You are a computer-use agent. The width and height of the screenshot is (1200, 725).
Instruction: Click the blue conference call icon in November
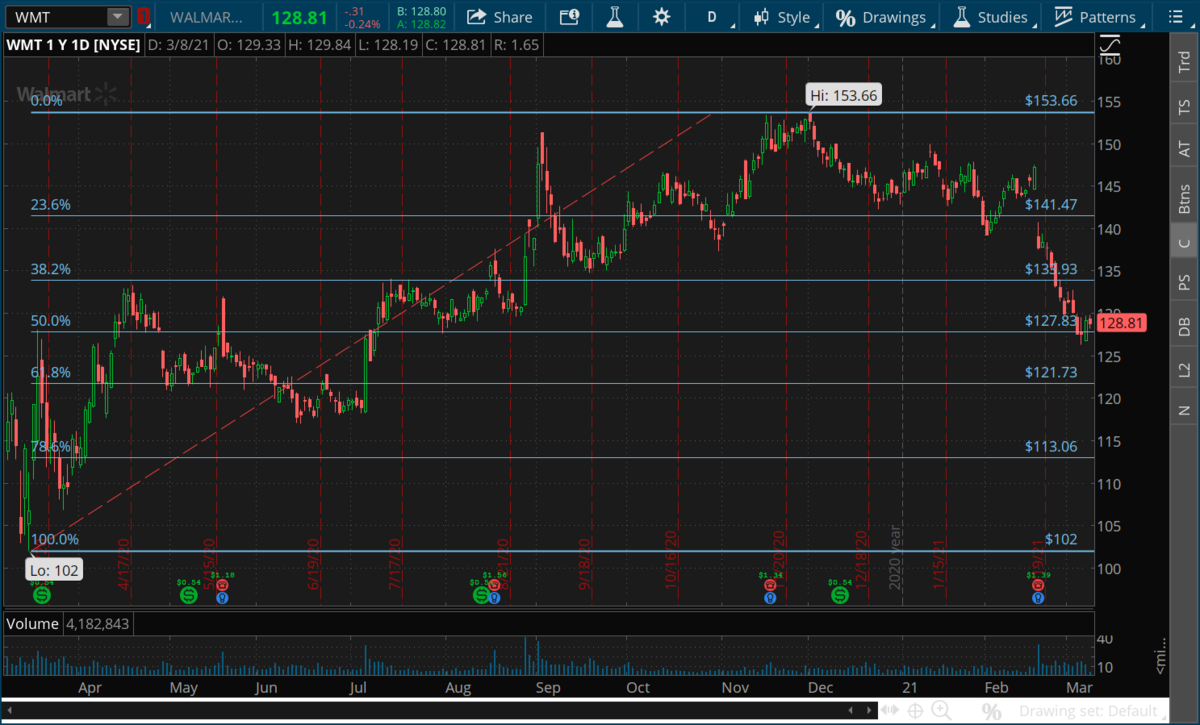[x=770, y=599]
